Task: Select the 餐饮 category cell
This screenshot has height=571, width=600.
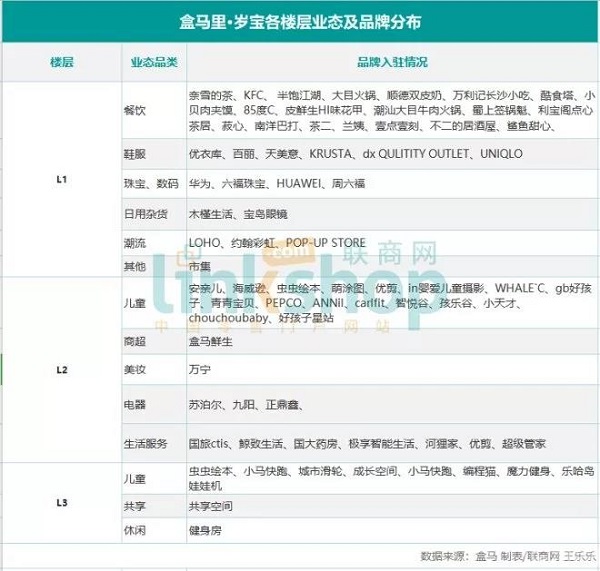Action: click(x=154, y=111)
